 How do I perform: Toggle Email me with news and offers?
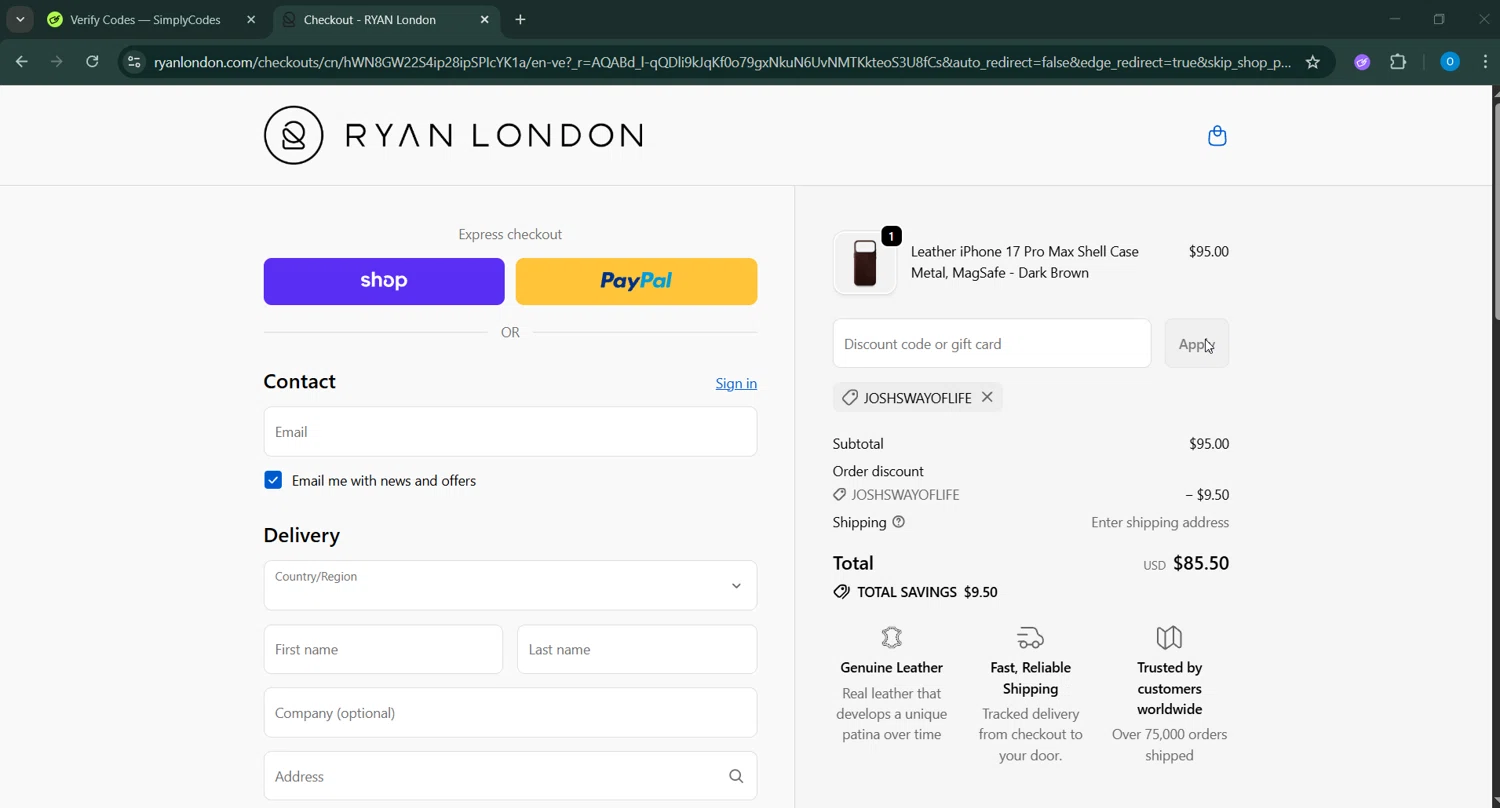273,480
